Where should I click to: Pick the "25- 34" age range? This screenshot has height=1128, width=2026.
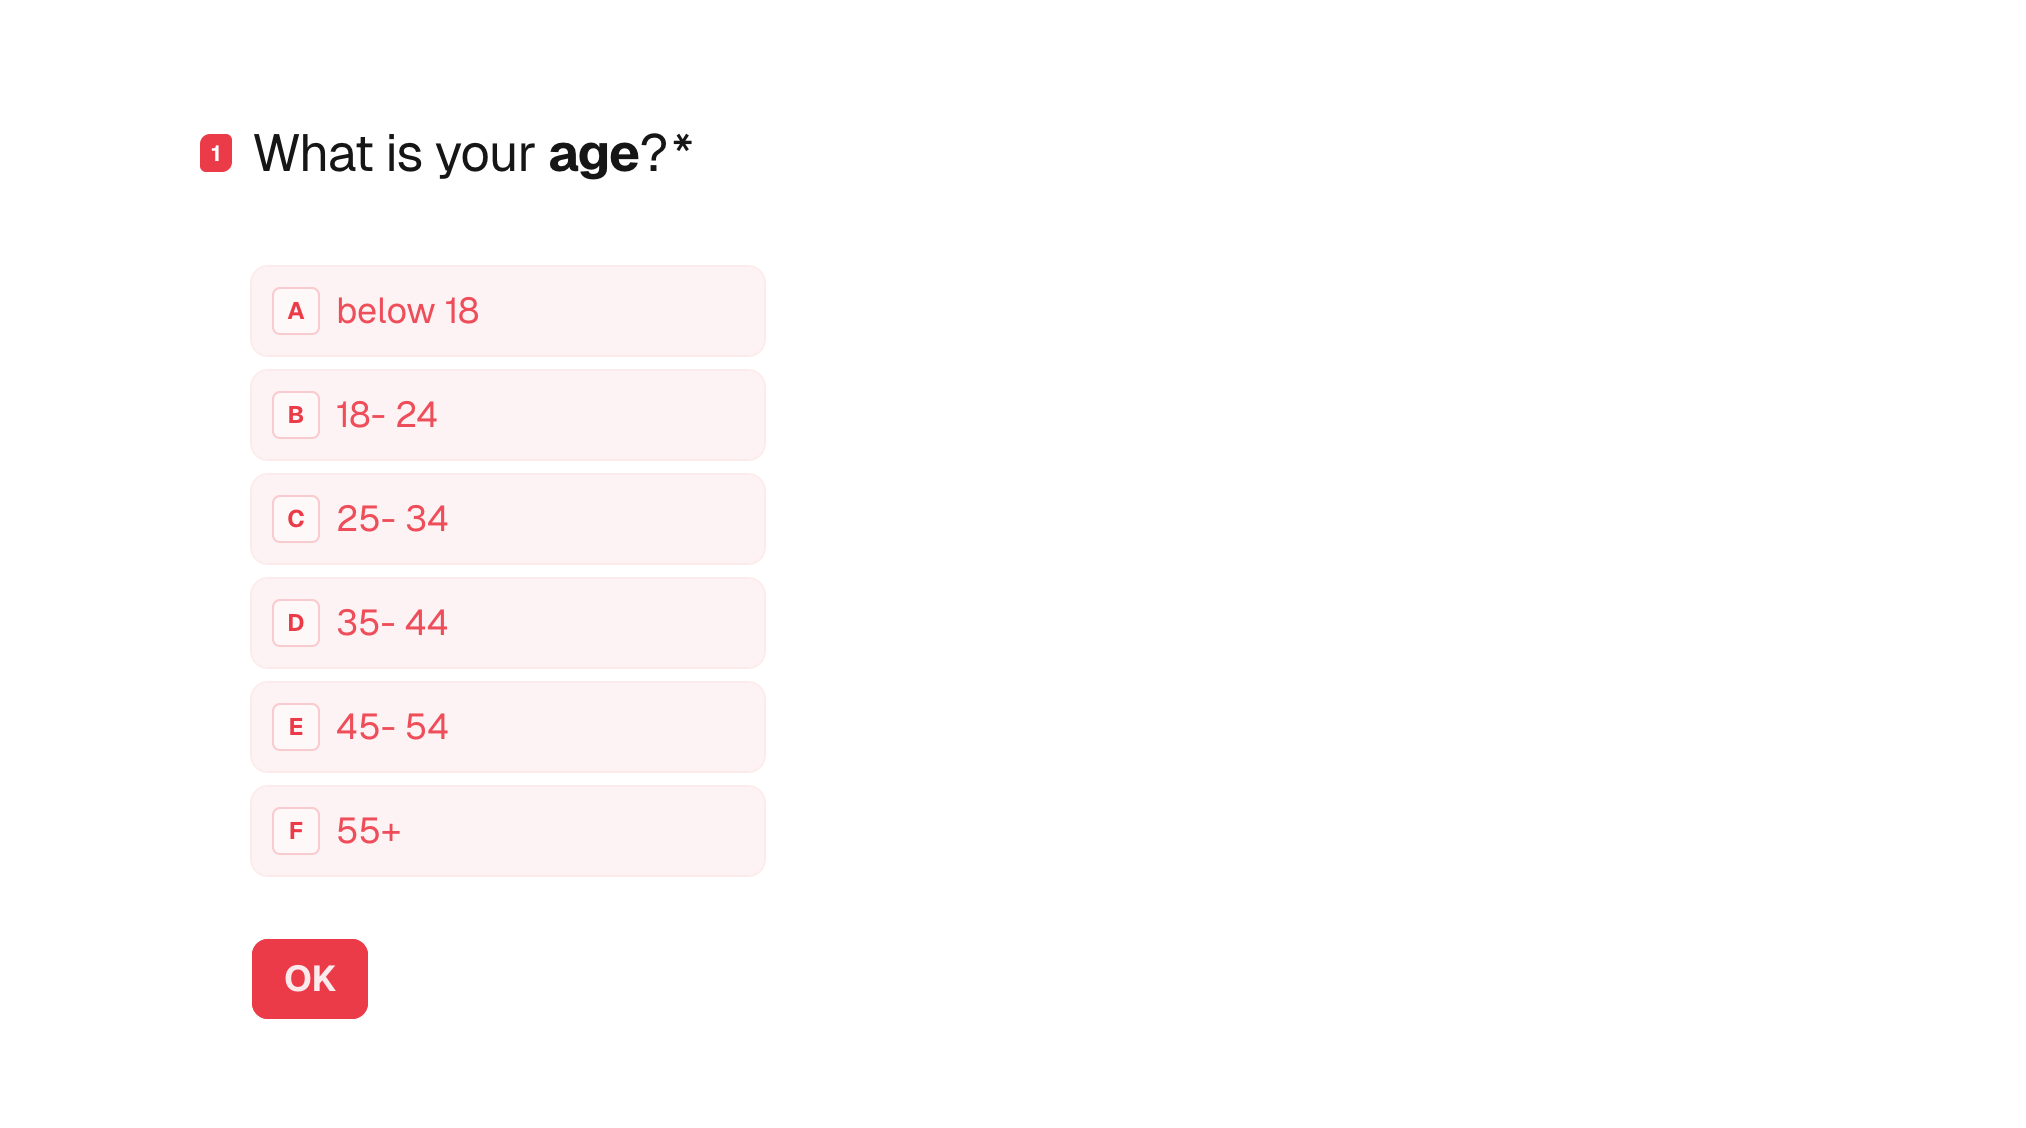pos(508,519)
